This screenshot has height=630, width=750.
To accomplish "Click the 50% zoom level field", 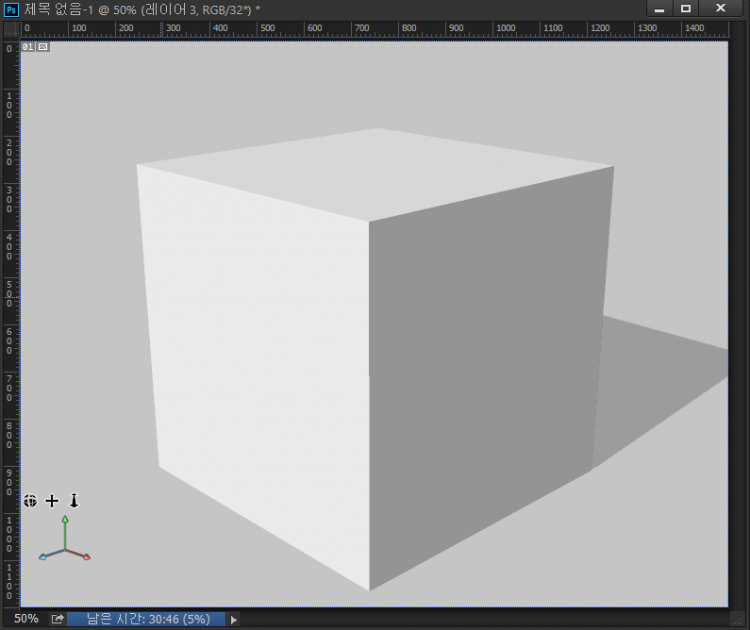I will click(26, 619).
